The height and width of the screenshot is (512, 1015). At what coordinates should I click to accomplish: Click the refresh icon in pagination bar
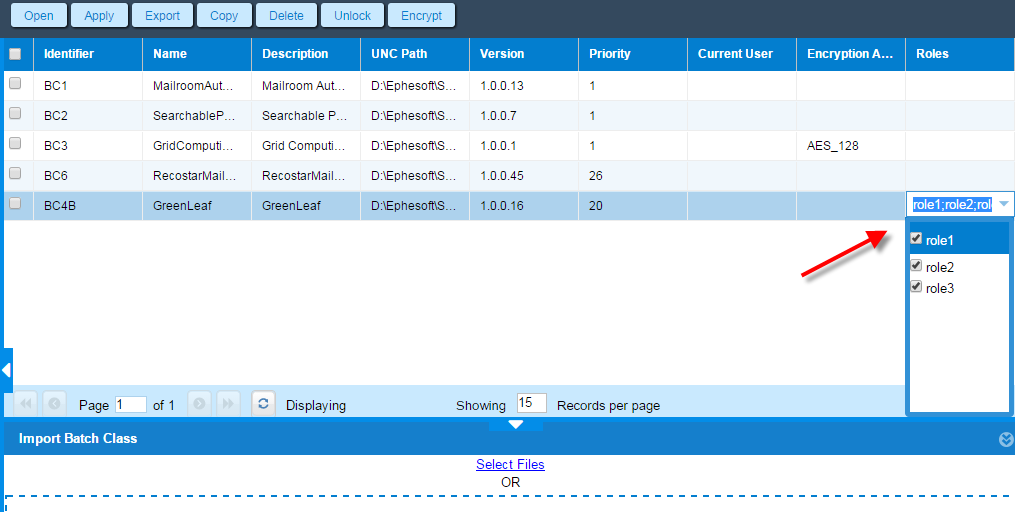263,403
